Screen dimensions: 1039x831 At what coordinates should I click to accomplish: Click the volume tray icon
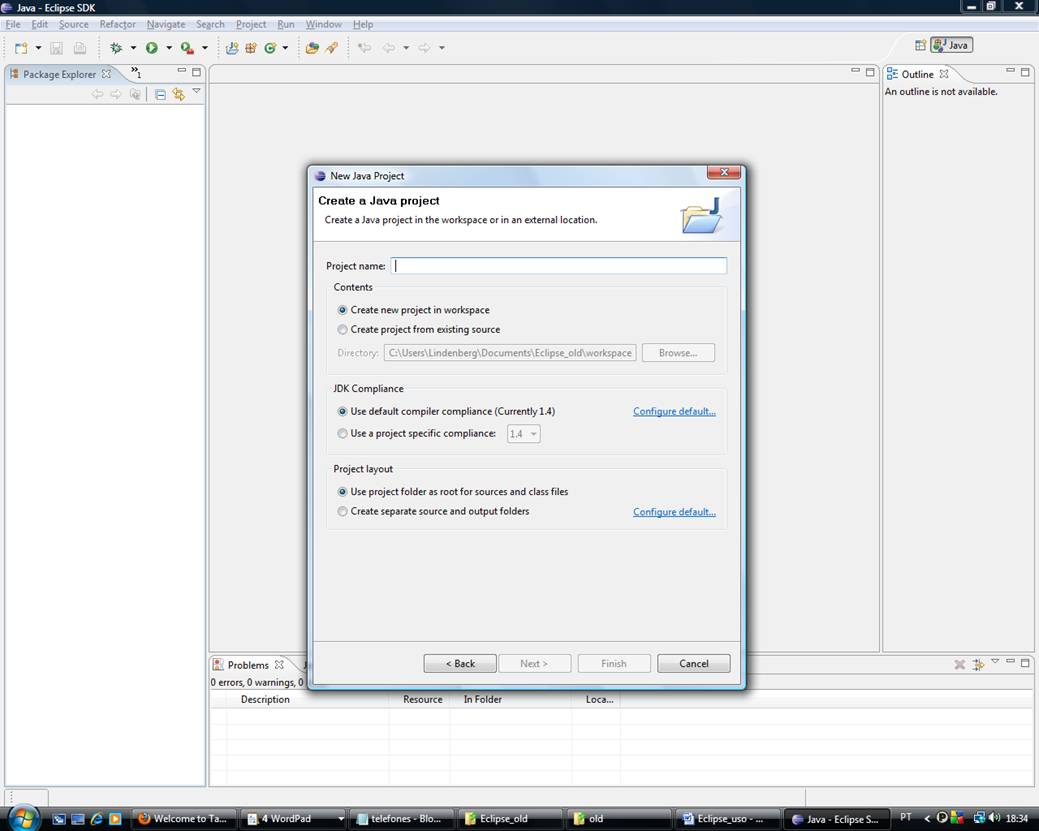click(994, 818)
